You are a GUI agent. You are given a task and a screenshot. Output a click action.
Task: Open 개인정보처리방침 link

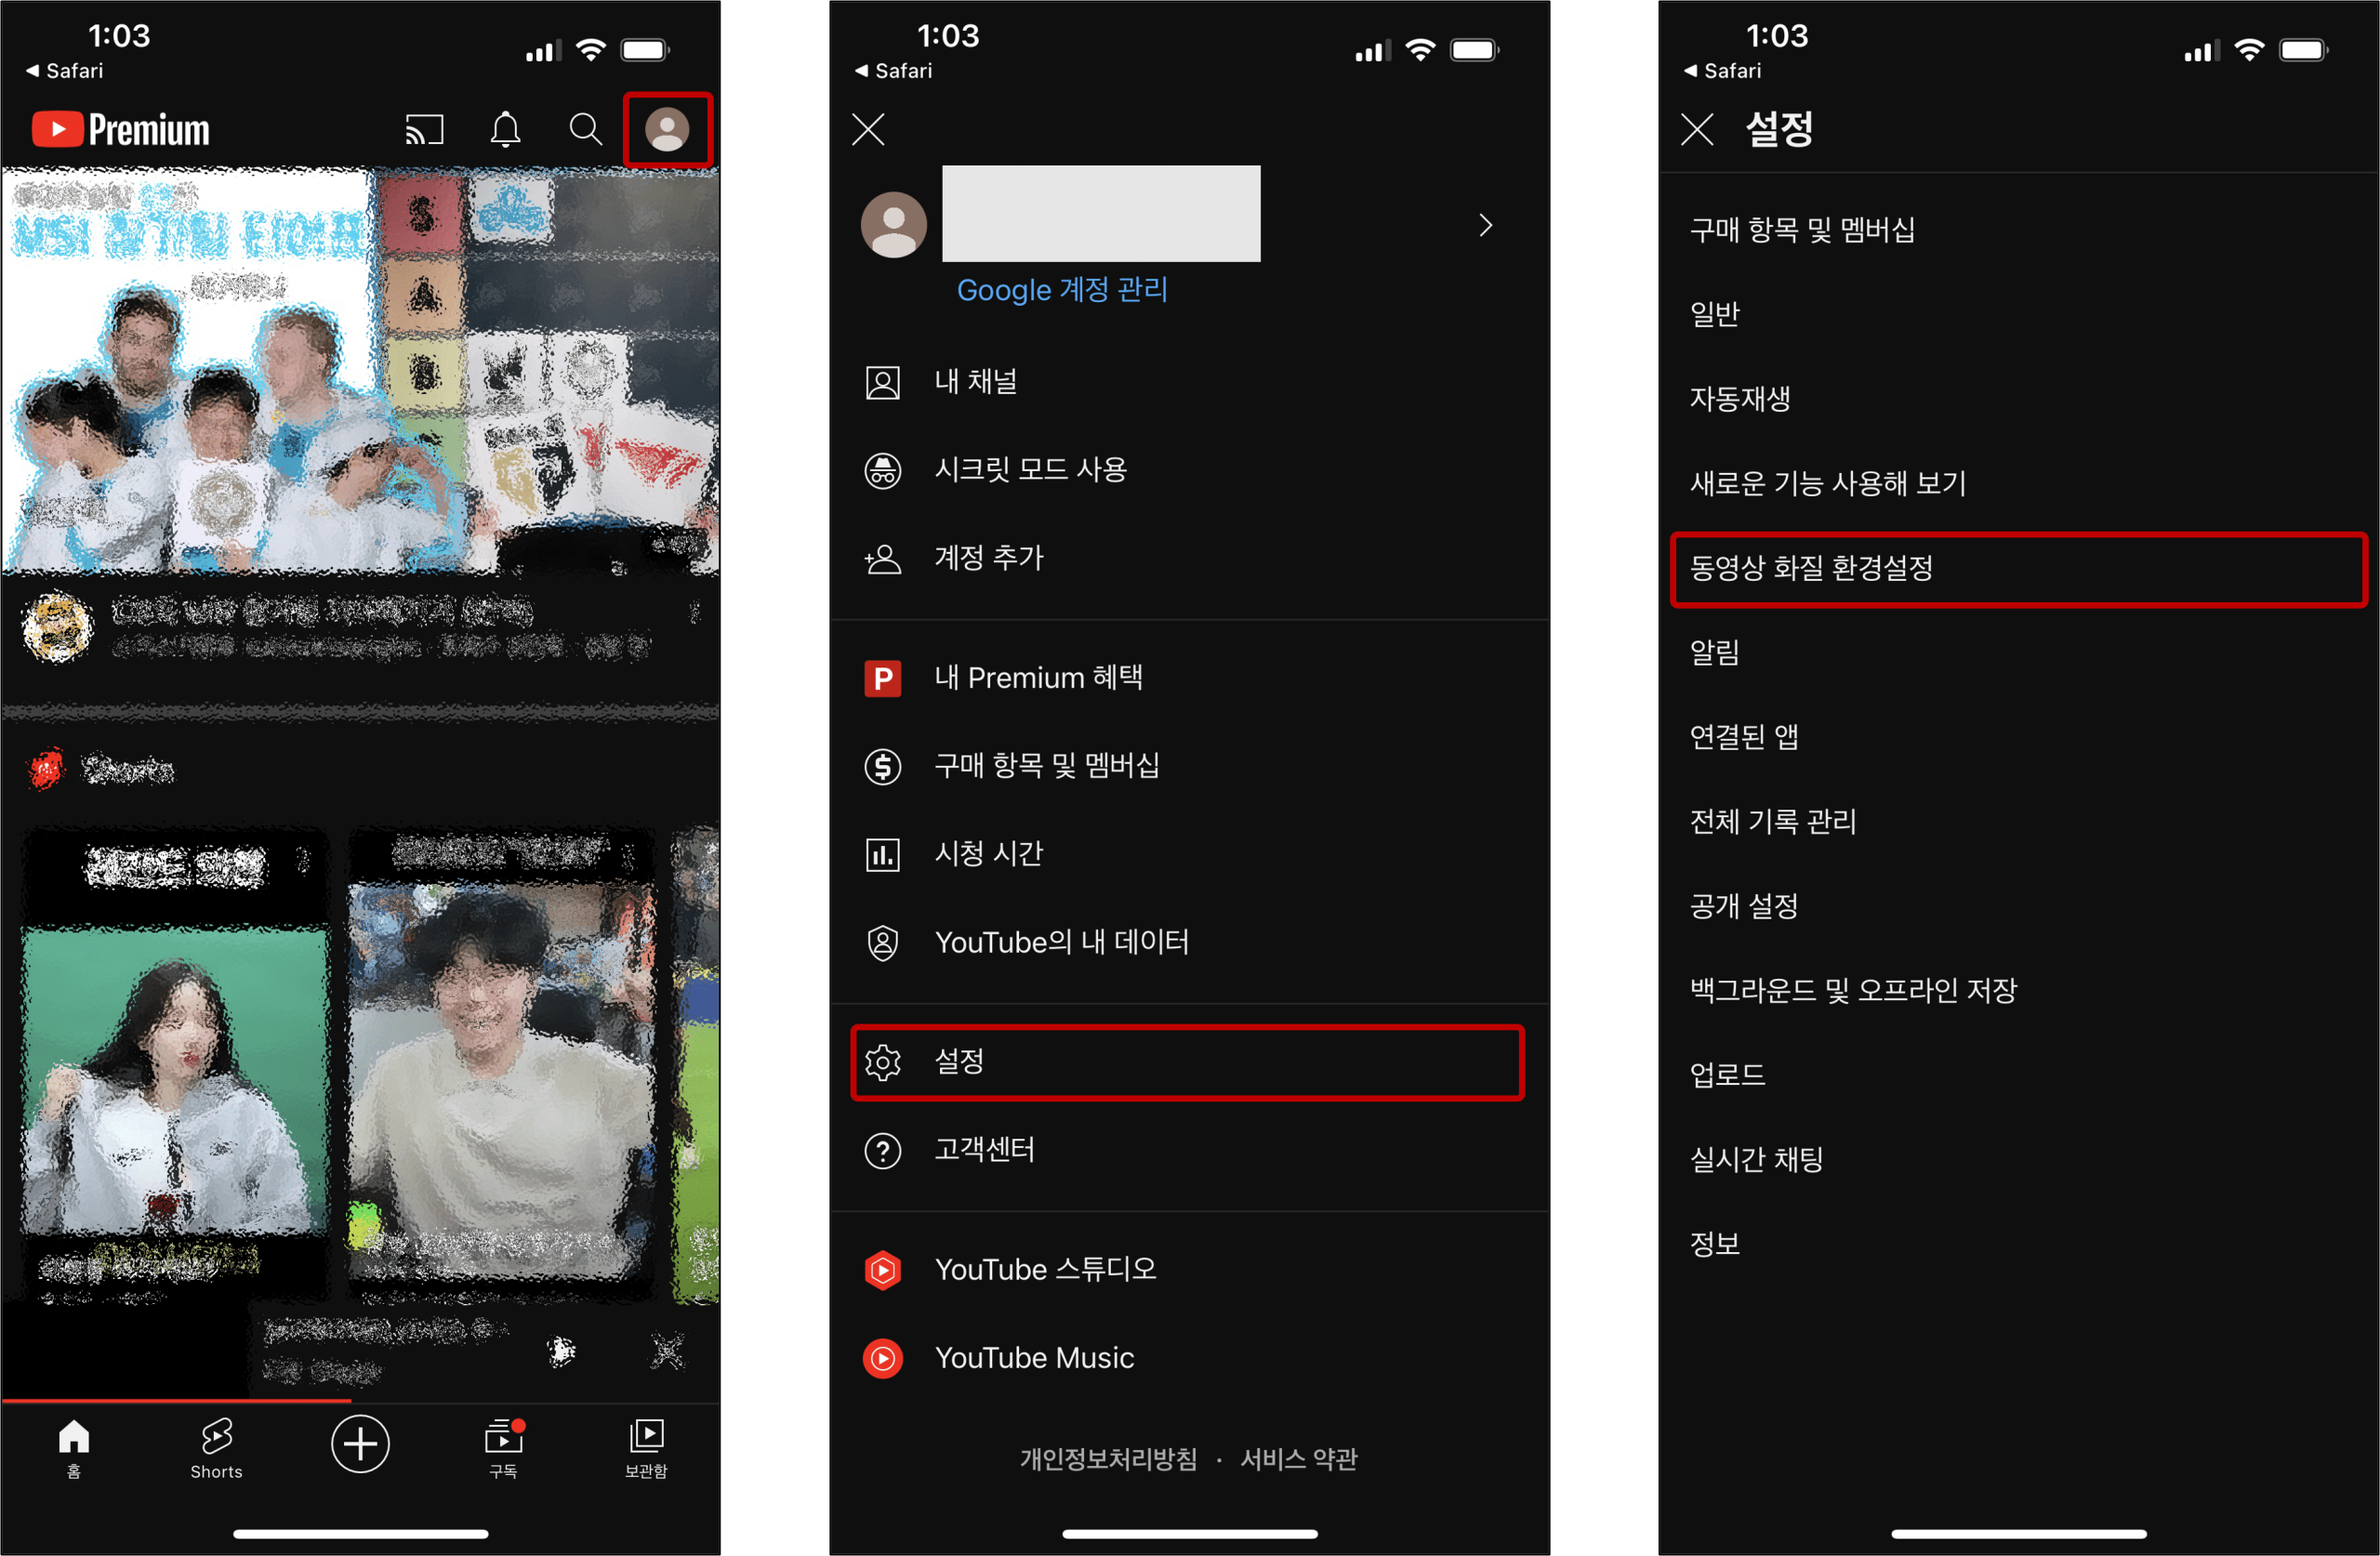[1108, 1459]
